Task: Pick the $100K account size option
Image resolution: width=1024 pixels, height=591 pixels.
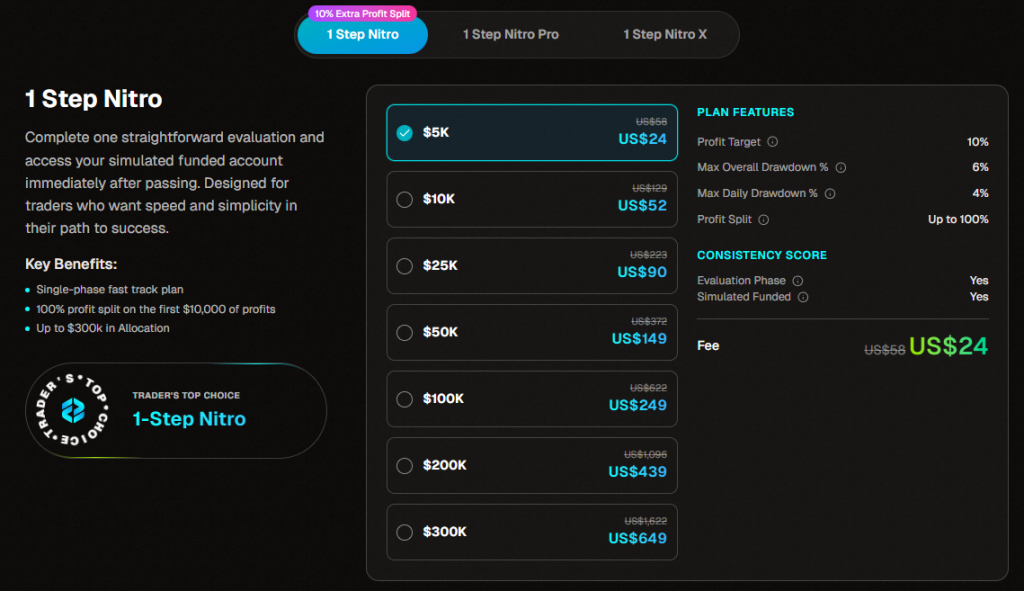Action: click(x=405, y=399)
